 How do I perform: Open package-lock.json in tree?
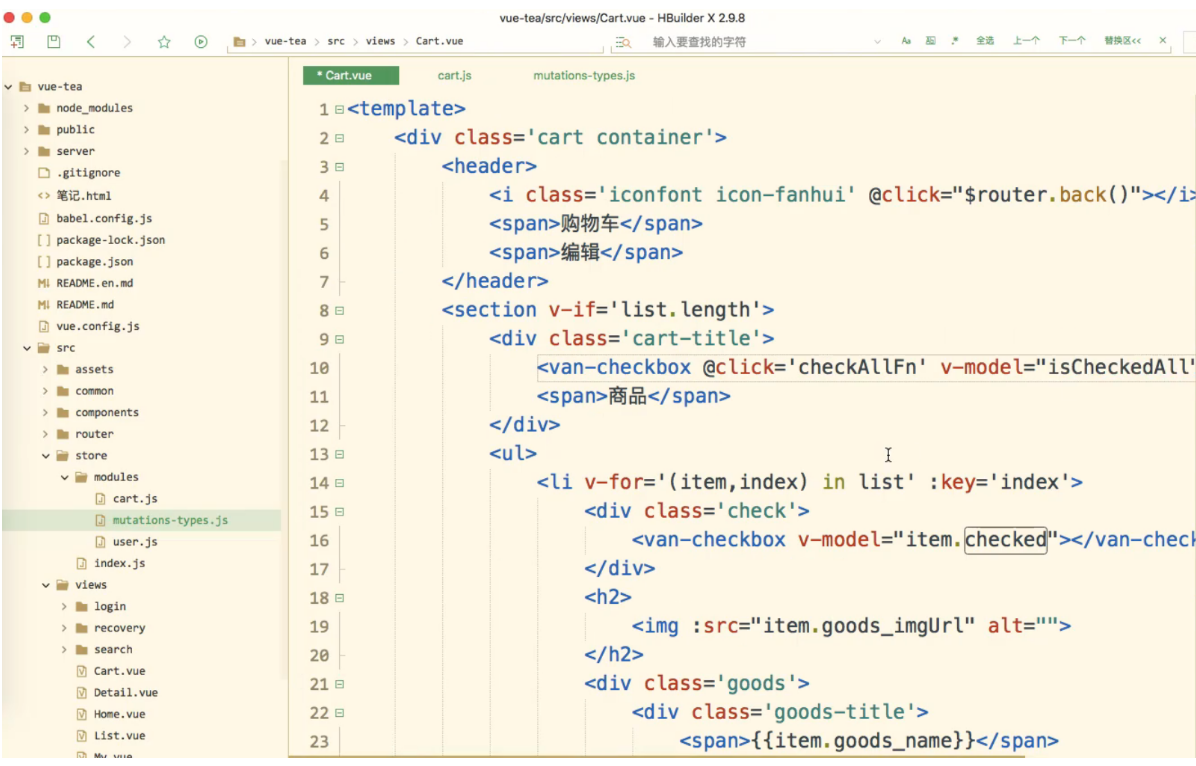[x=110, y=240]
